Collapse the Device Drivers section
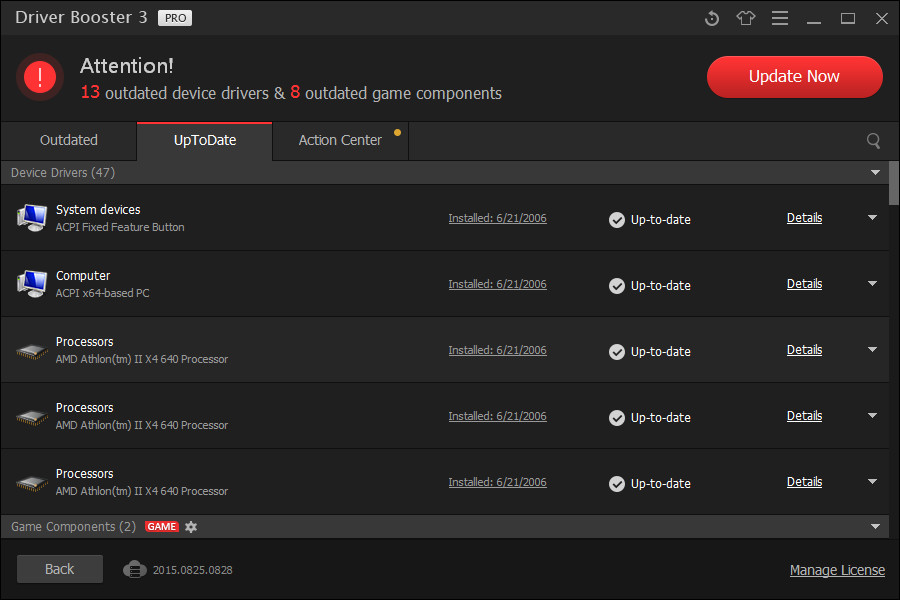Image resolution: width=900 pixels, height=600 pixels. click(x=874, y=172)
